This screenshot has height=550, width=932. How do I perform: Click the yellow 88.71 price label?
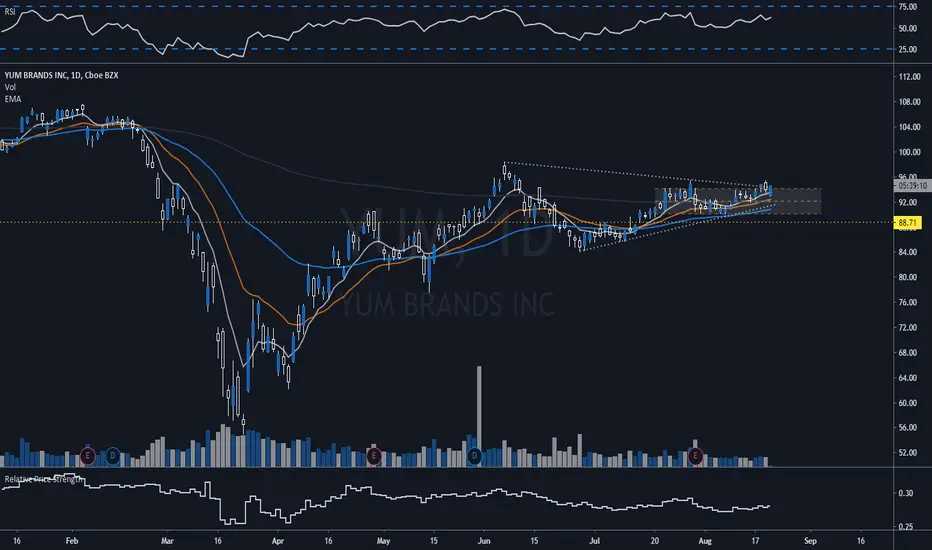point(907,223)
